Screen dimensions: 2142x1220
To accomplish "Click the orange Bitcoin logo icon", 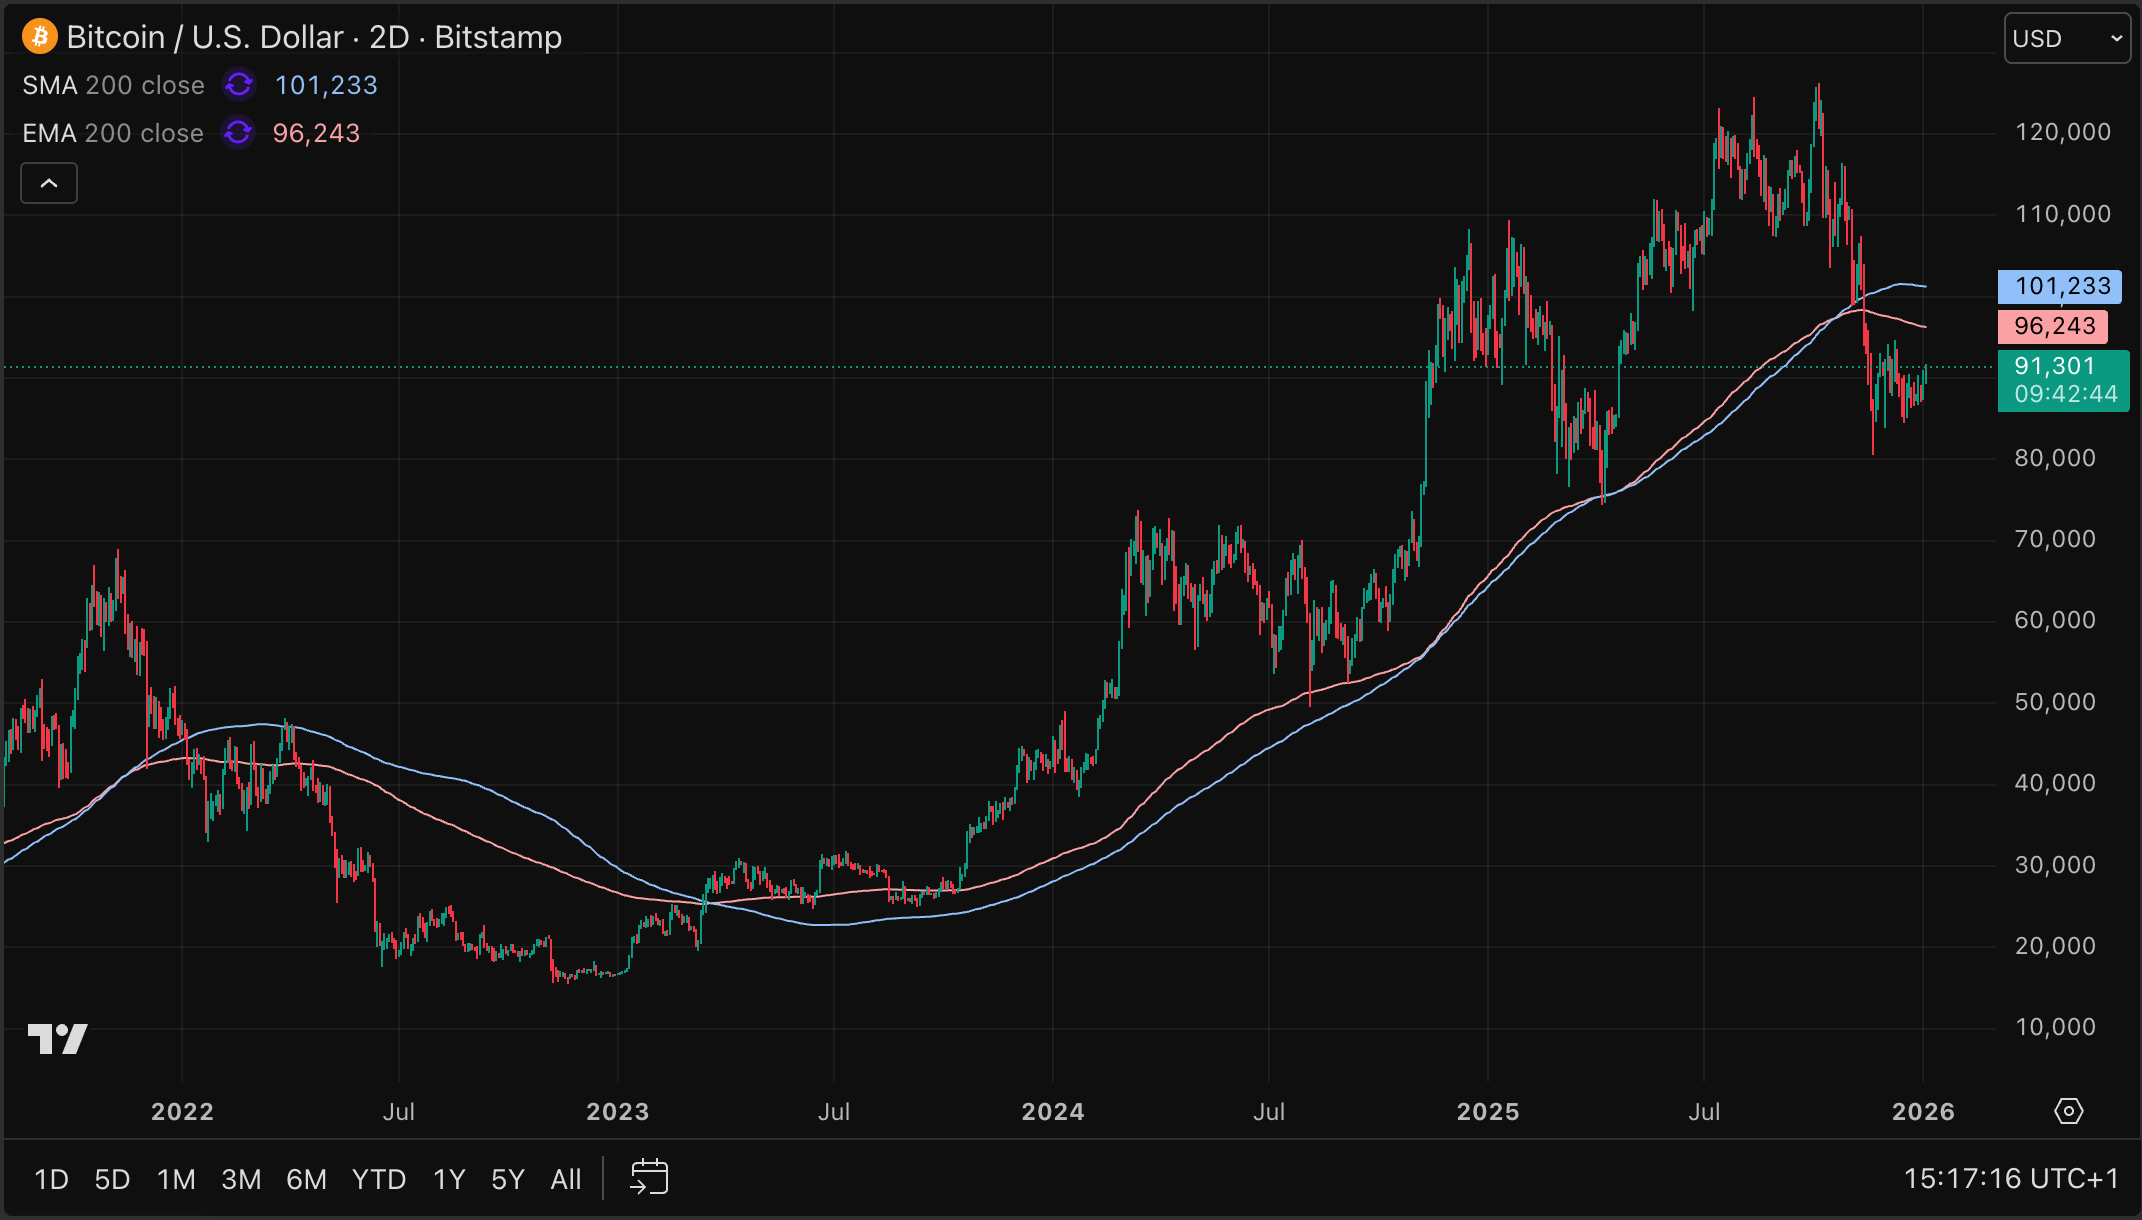I will 40,37.
